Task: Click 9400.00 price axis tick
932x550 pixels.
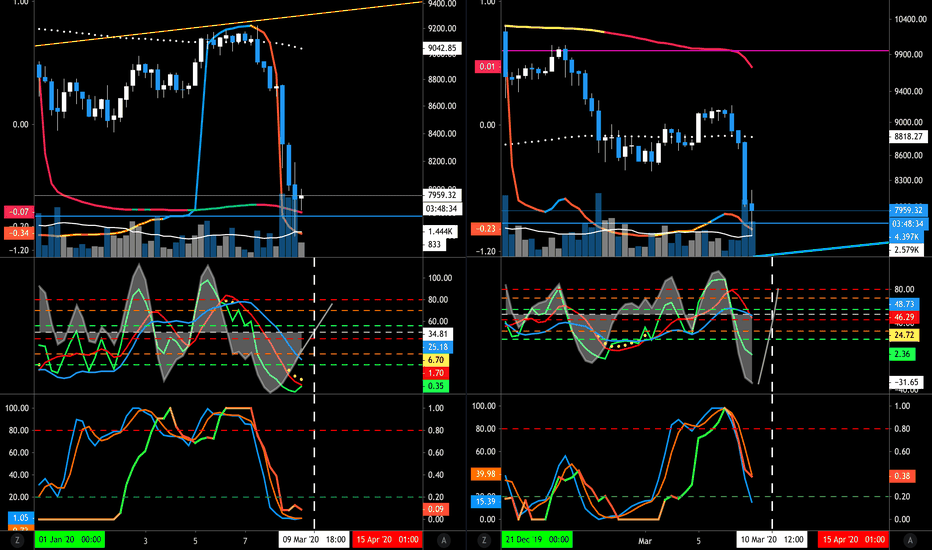Action: pyautogui.click(x=442, y=4)
